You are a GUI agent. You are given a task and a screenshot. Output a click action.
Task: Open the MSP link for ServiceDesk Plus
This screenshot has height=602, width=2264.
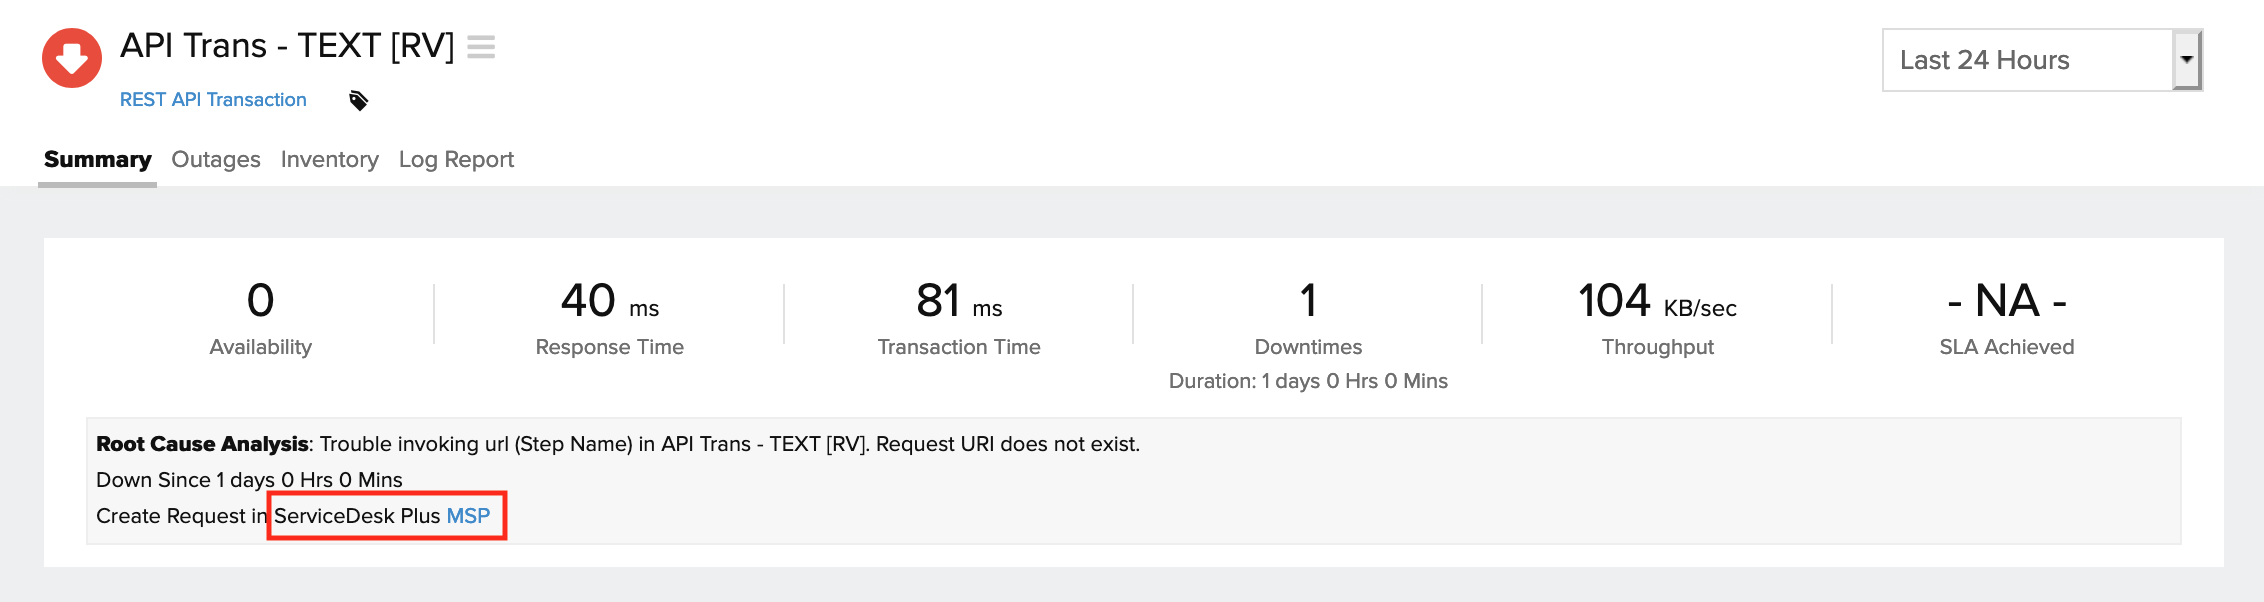point(468,516)
